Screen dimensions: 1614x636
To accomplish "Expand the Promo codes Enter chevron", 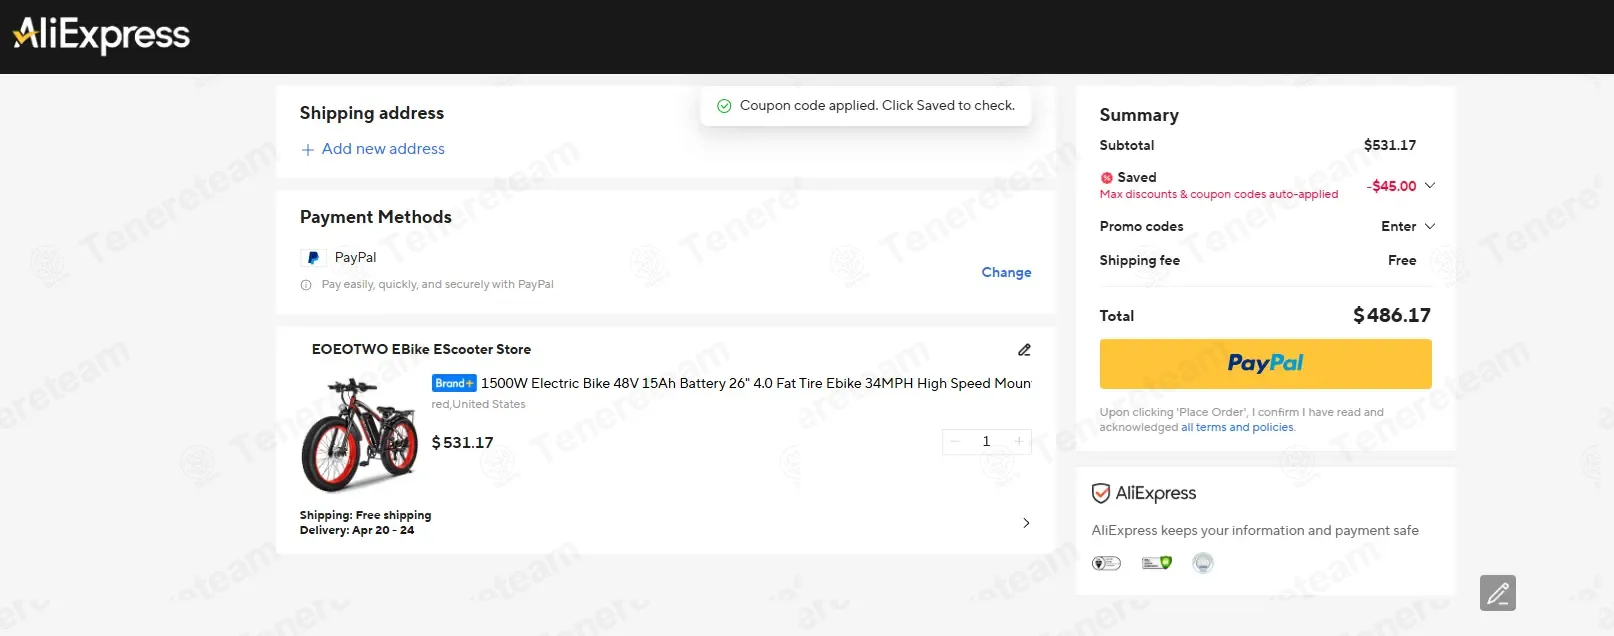I will [x=1430, y=226].
